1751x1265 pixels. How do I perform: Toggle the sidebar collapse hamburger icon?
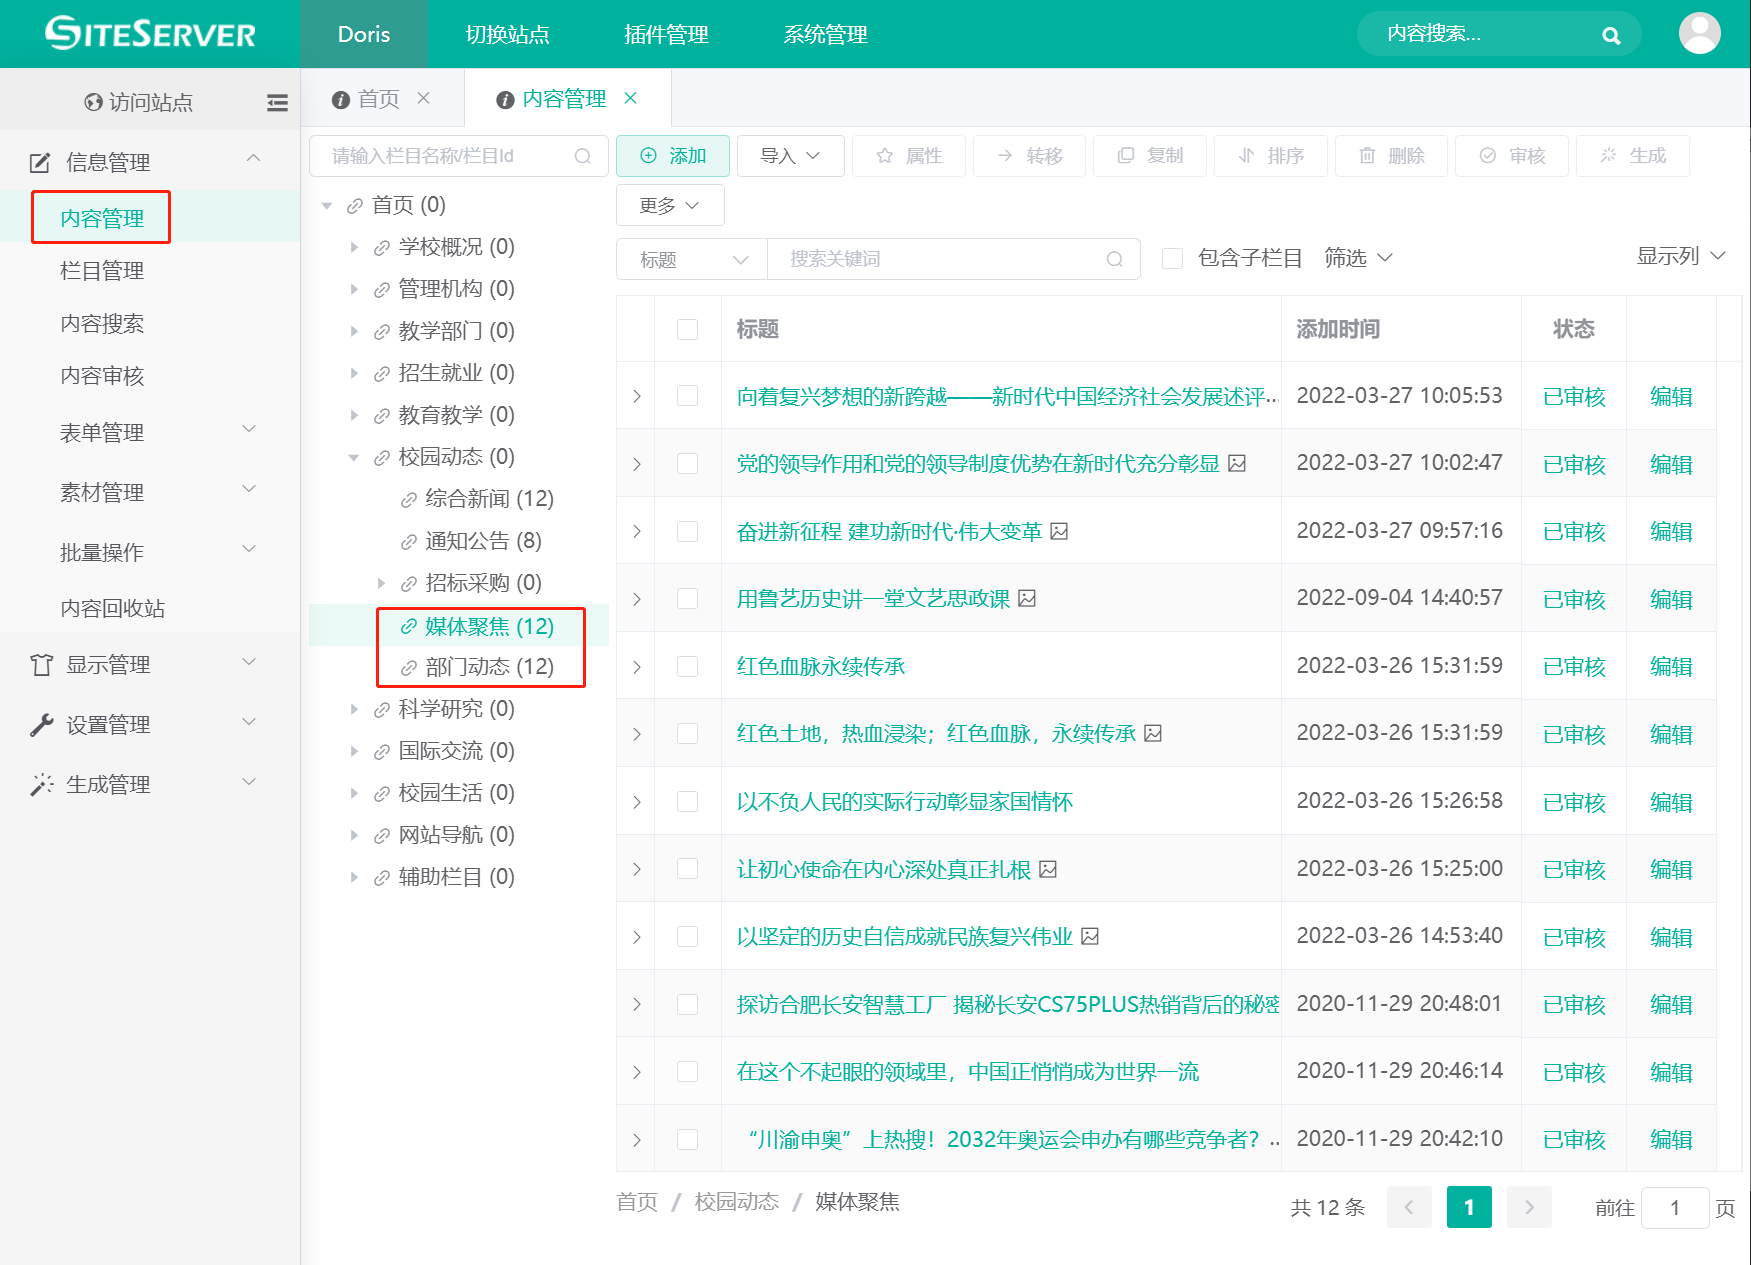point(277,102)
